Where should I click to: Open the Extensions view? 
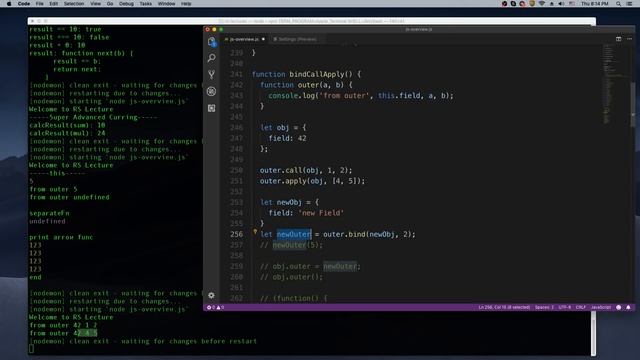(x=211, y=108)
